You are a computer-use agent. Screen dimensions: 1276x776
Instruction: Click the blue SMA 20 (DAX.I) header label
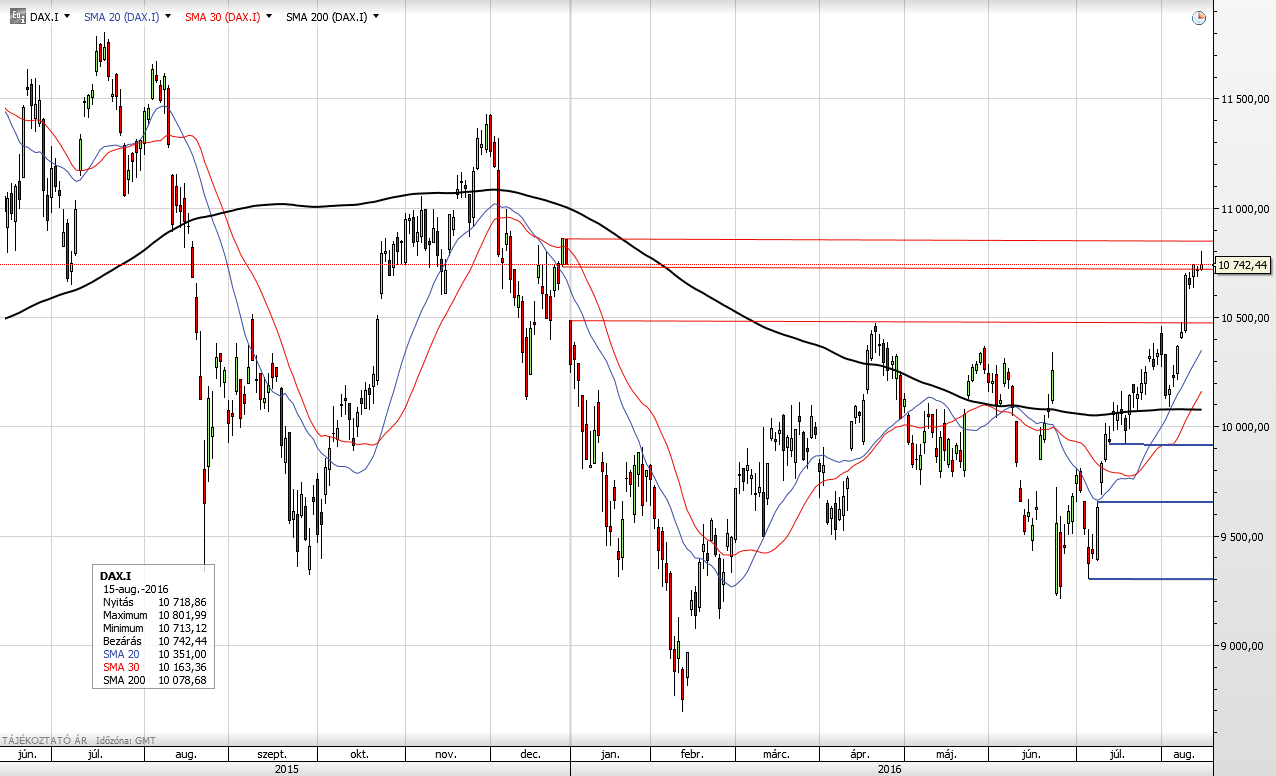pyautogui.click(x=121, y=17)
